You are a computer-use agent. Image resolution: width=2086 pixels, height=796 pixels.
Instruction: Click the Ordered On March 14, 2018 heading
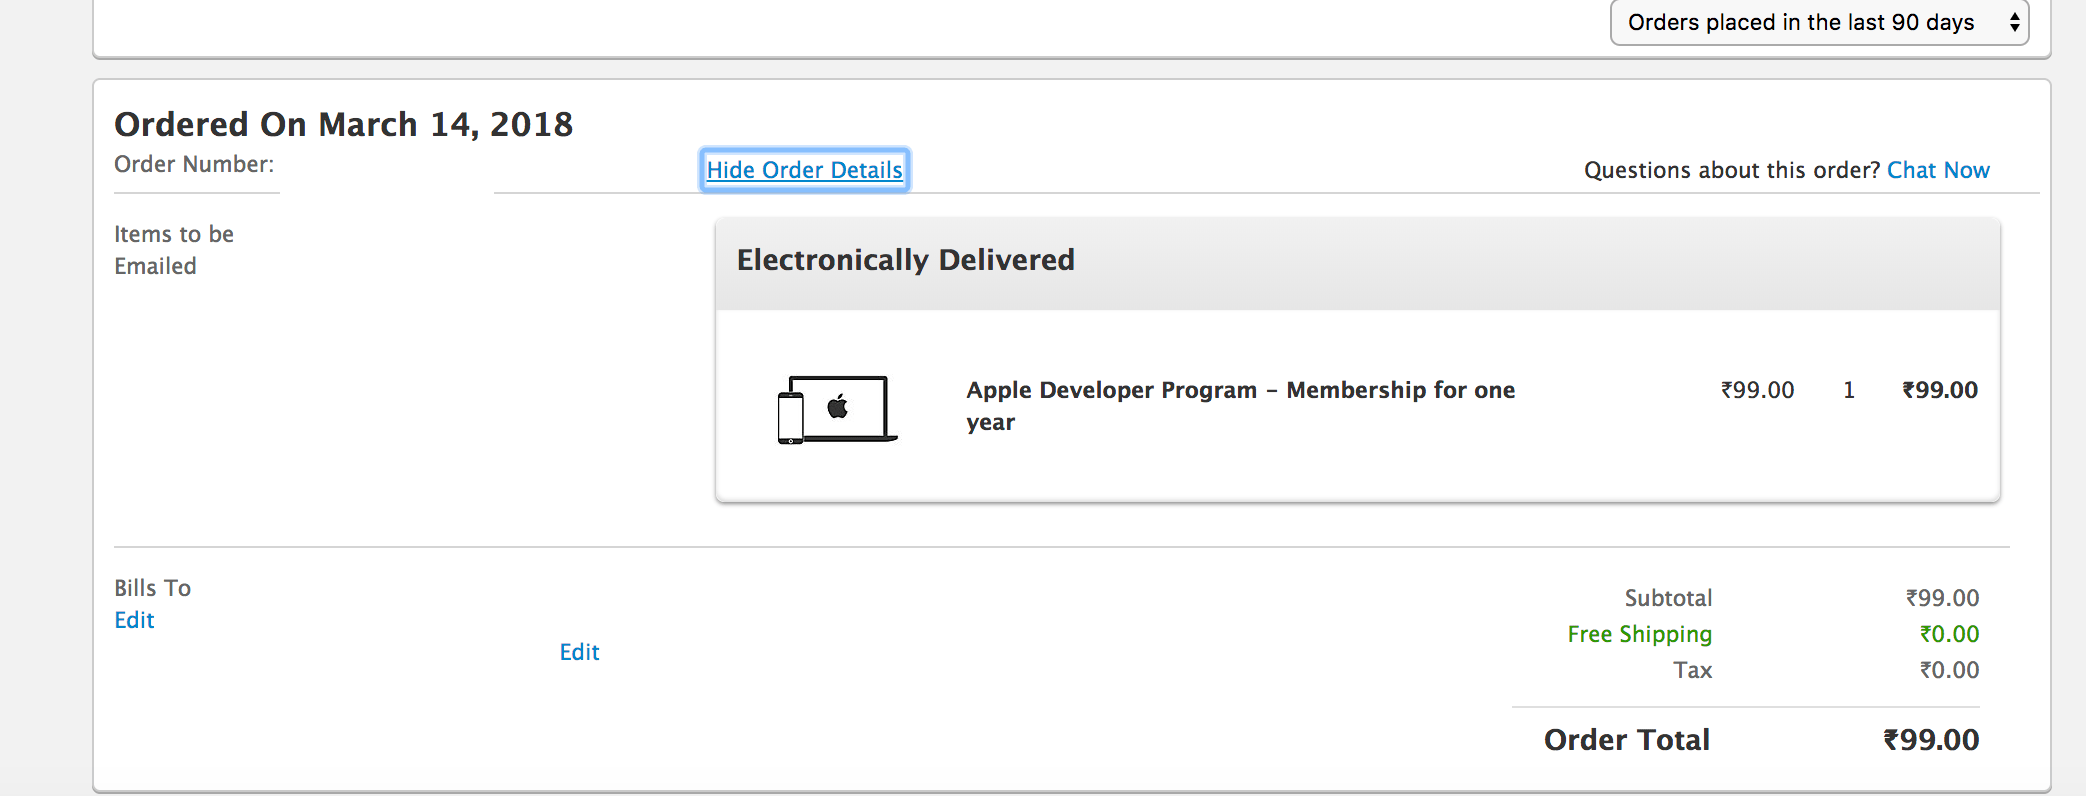coord(344,124)
